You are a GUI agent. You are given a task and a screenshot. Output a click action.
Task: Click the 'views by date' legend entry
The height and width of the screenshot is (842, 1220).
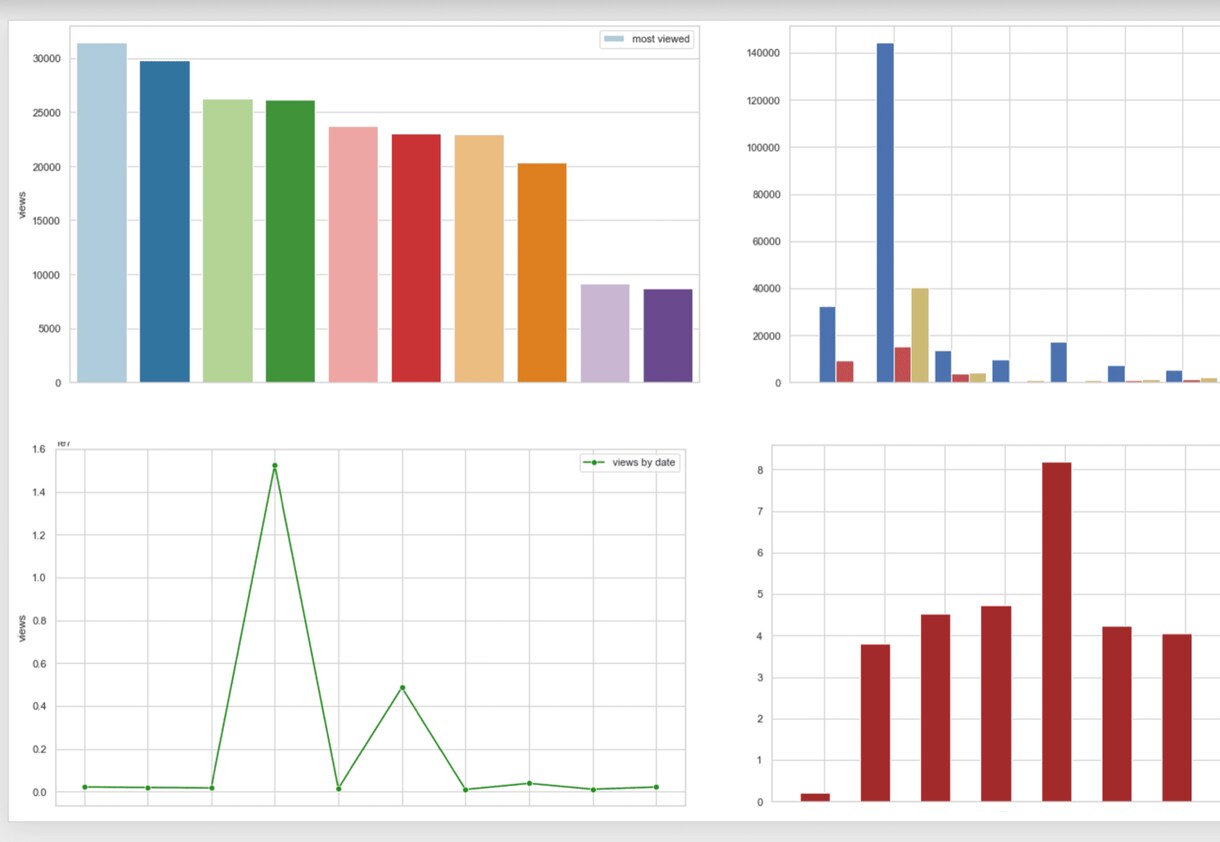click(x=630, y=463)
